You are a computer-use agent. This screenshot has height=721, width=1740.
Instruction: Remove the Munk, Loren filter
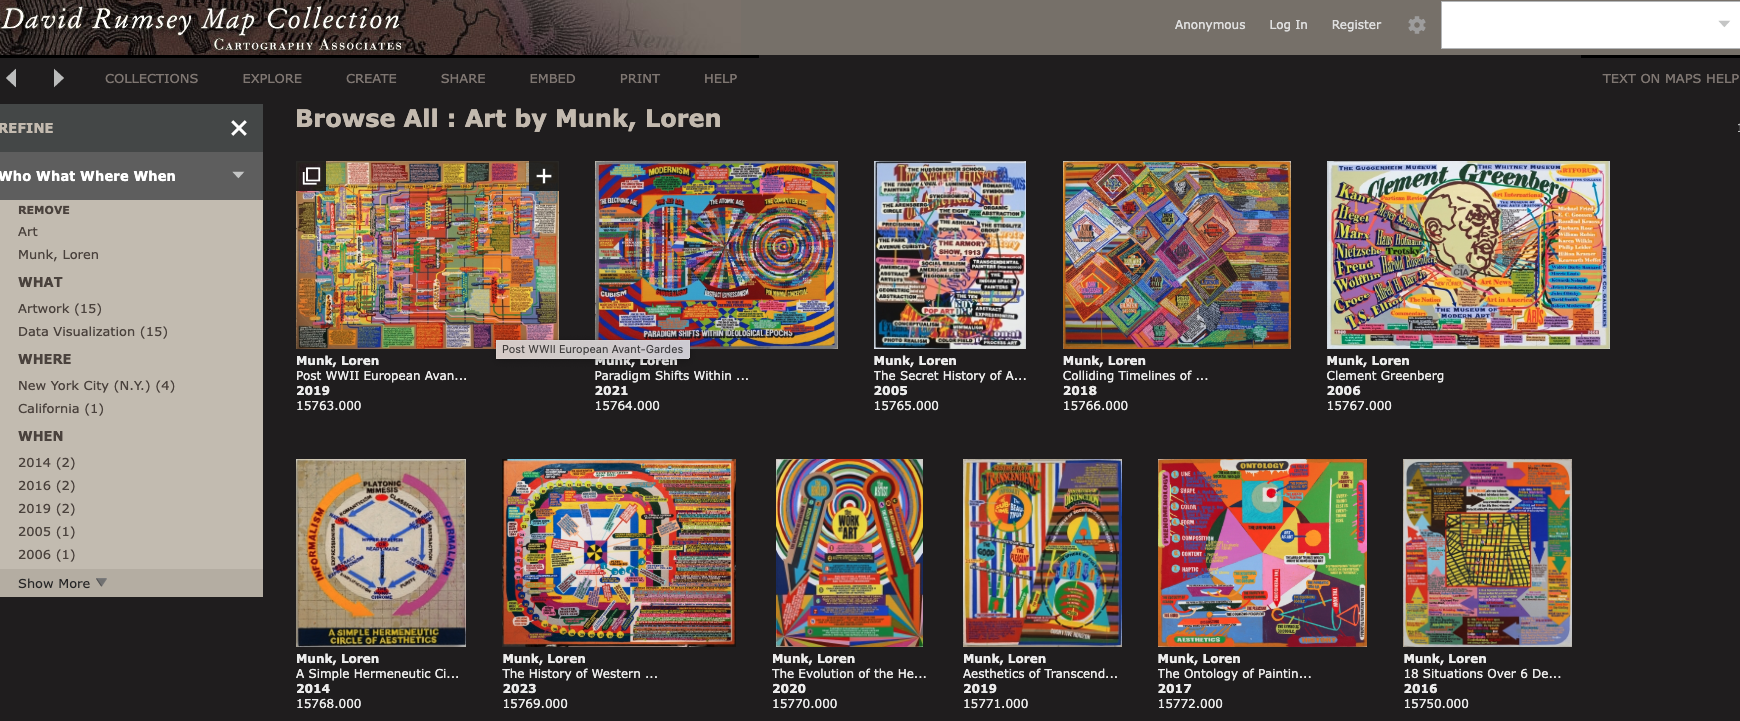[58, 254]
